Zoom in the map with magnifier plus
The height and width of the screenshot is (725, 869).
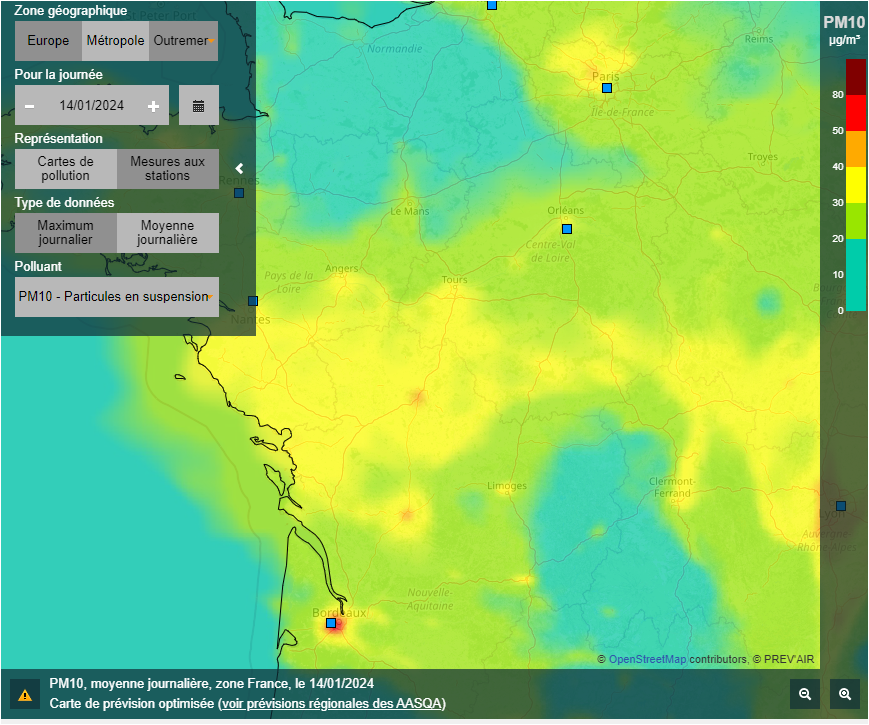point(845,694)
